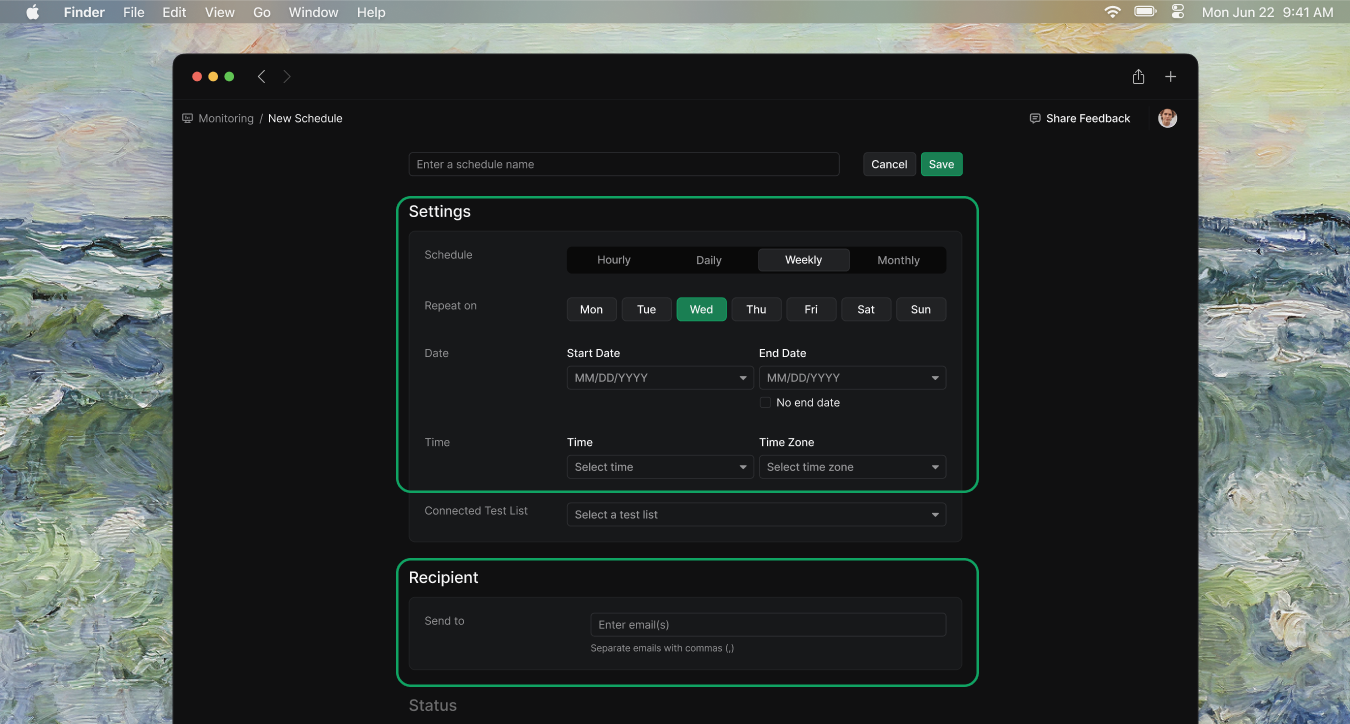Click the Monitoring breadcrumb icon
This screenshot has height=724, width=1350.
point(187,118)
